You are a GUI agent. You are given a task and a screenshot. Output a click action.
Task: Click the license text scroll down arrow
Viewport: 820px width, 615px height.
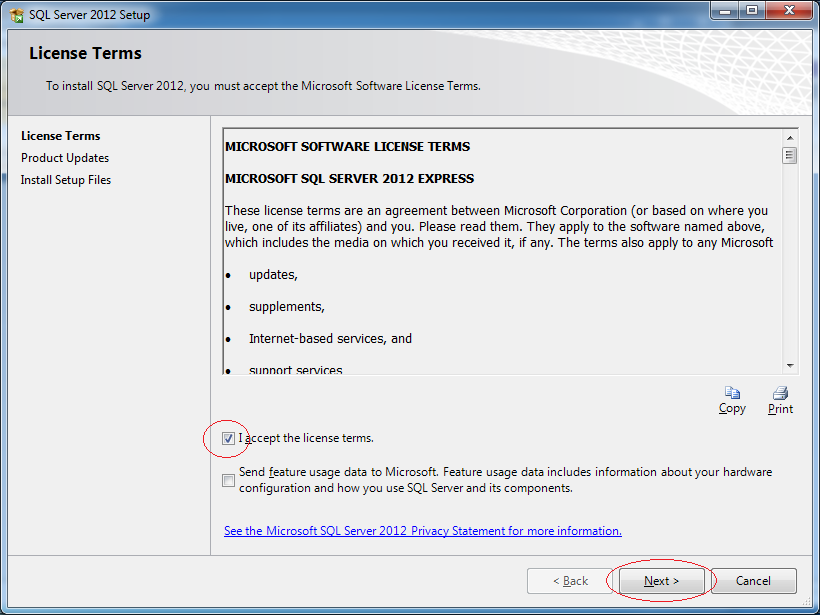tap(790, 366)
